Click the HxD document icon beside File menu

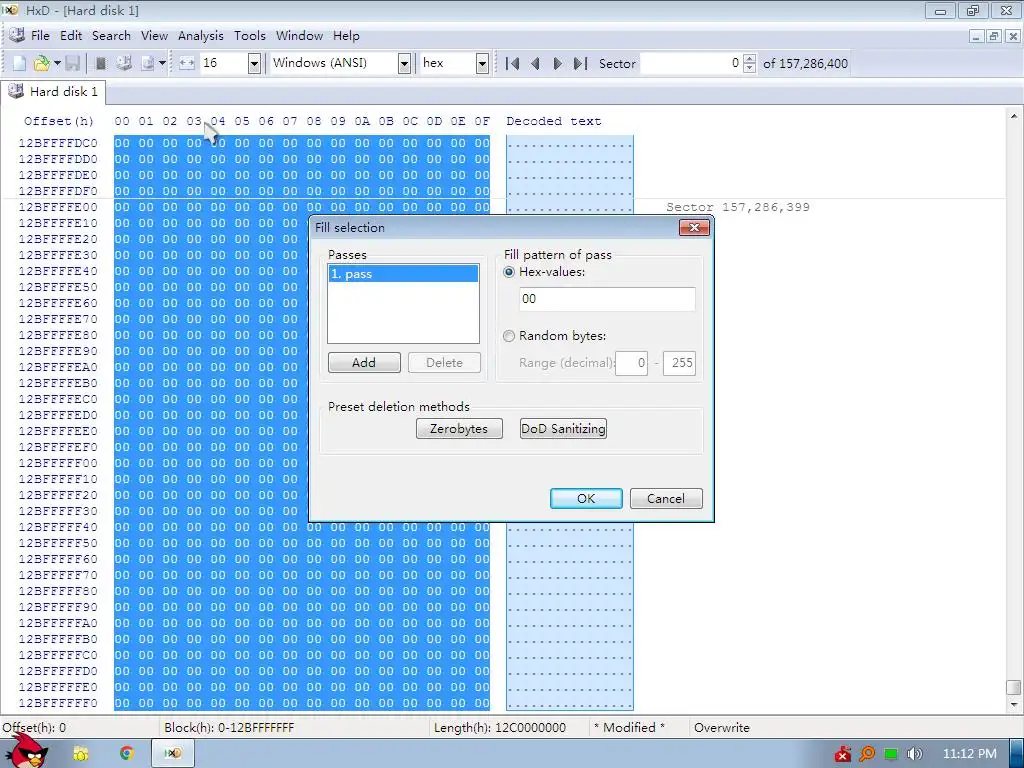[x=16, y=35]
